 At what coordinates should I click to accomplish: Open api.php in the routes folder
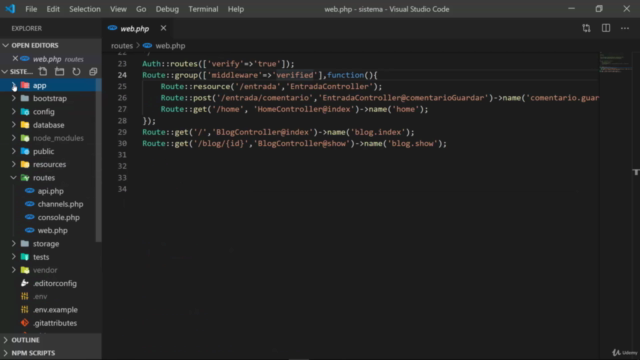click(x=51, y=191)
